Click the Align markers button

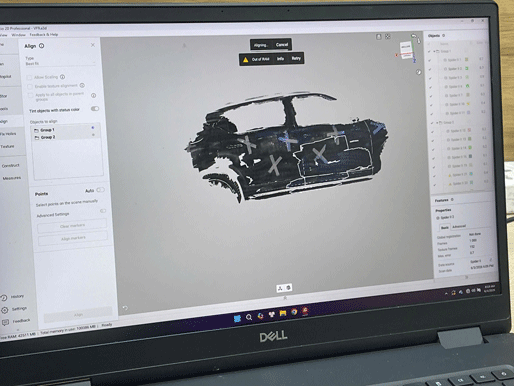pyautogui.click(x=73, y=238)
